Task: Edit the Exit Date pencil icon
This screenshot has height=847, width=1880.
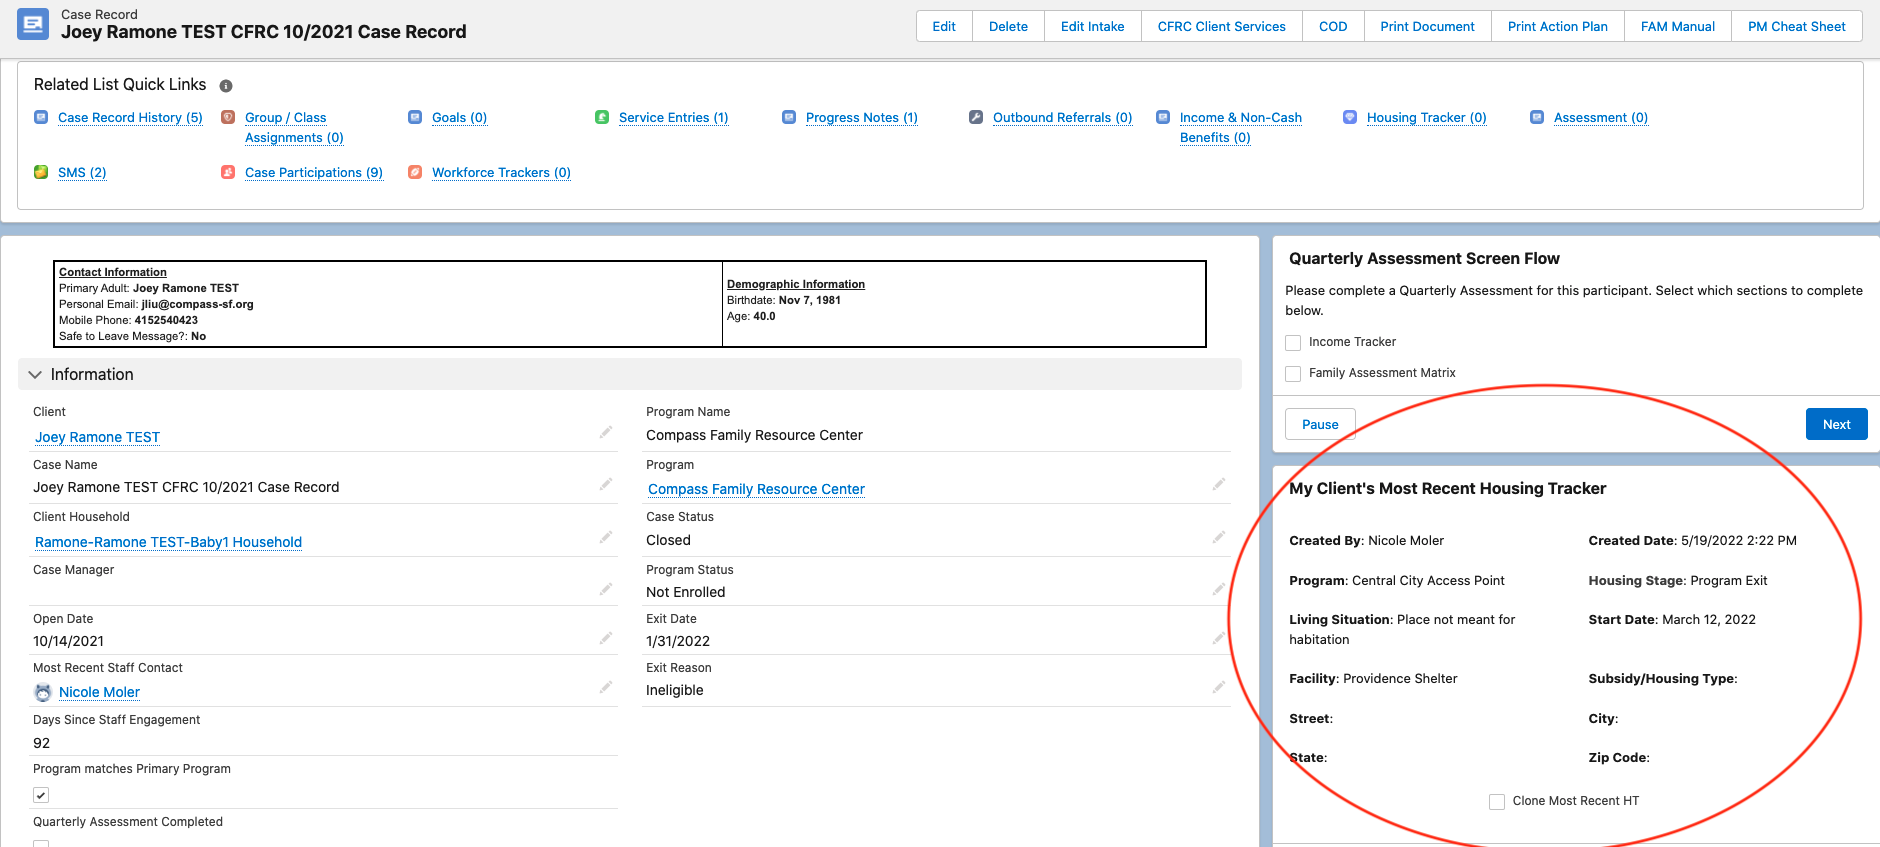Action: pyautogui.click(x=1219, y=638)
